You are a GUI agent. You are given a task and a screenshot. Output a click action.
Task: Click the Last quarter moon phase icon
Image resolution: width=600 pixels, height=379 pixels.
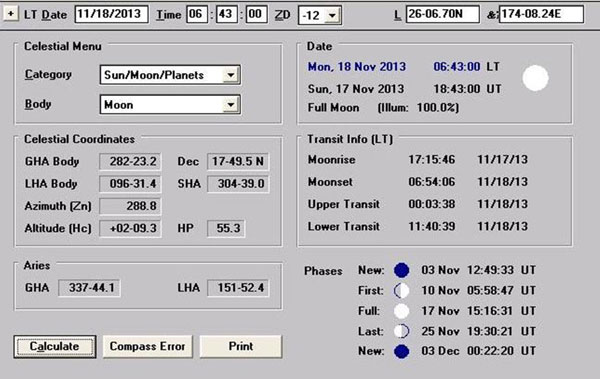[x=401, y=331]
